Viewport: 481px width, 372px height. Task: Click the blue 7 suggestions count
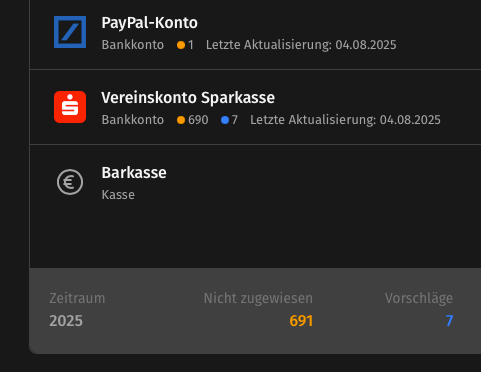pyautogui.click(x=449, y=321)
